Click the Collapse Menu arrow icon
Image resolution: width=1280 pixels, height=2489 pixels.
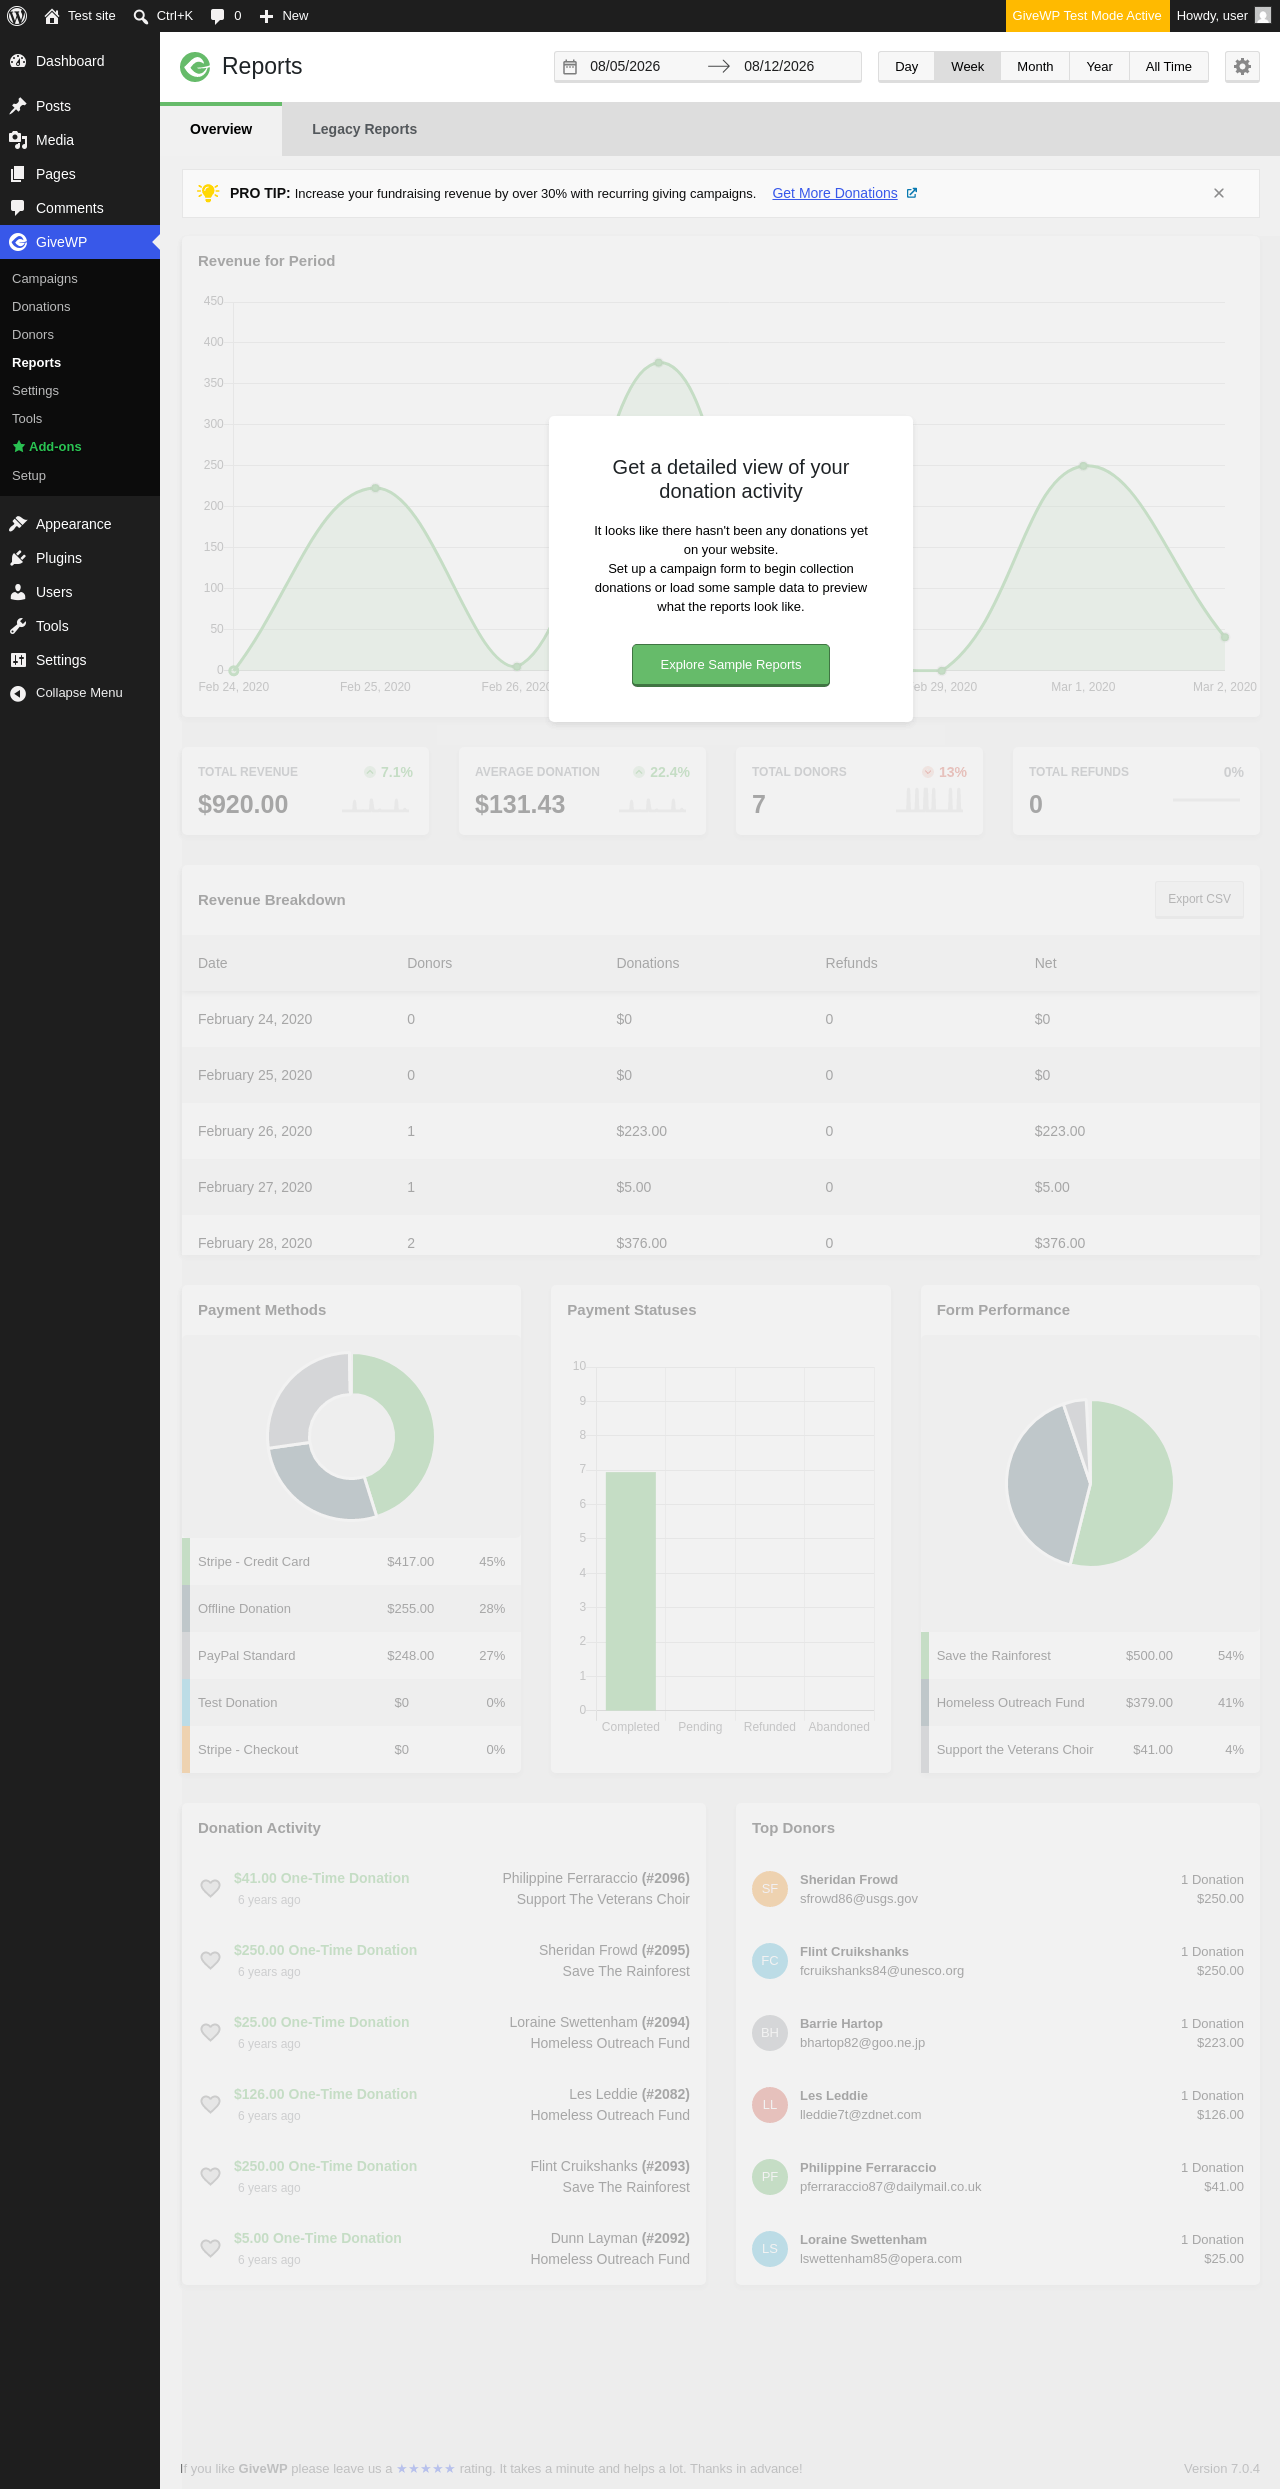(x=18, y=693)
